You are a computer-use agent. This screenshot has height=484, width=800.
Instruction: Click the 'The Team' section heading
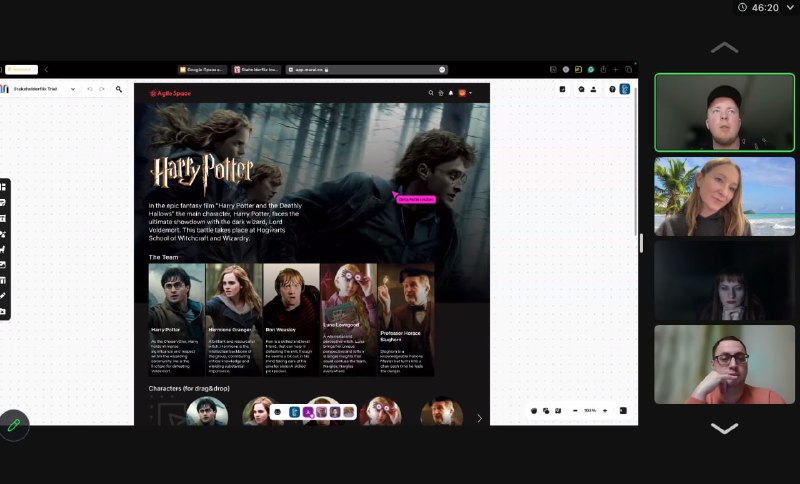163,257
